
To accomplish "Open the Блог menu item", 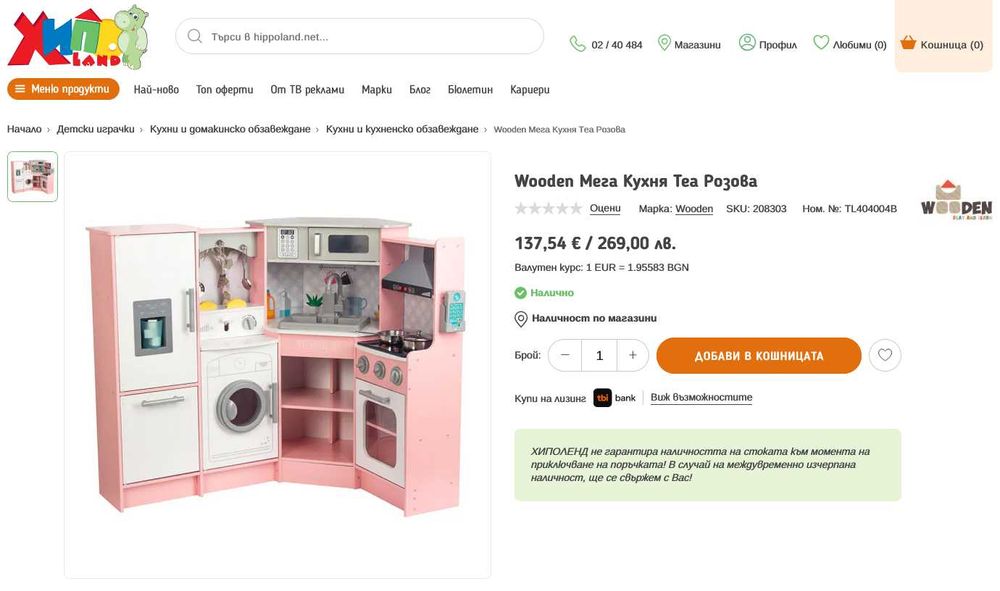I will (x=420, y=90).
